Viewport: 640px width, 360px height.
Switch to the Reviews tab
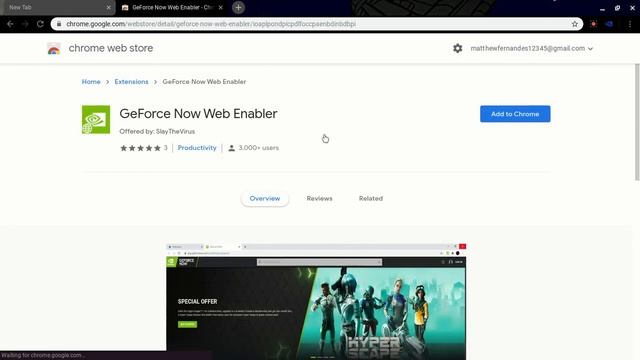point(320,198)
